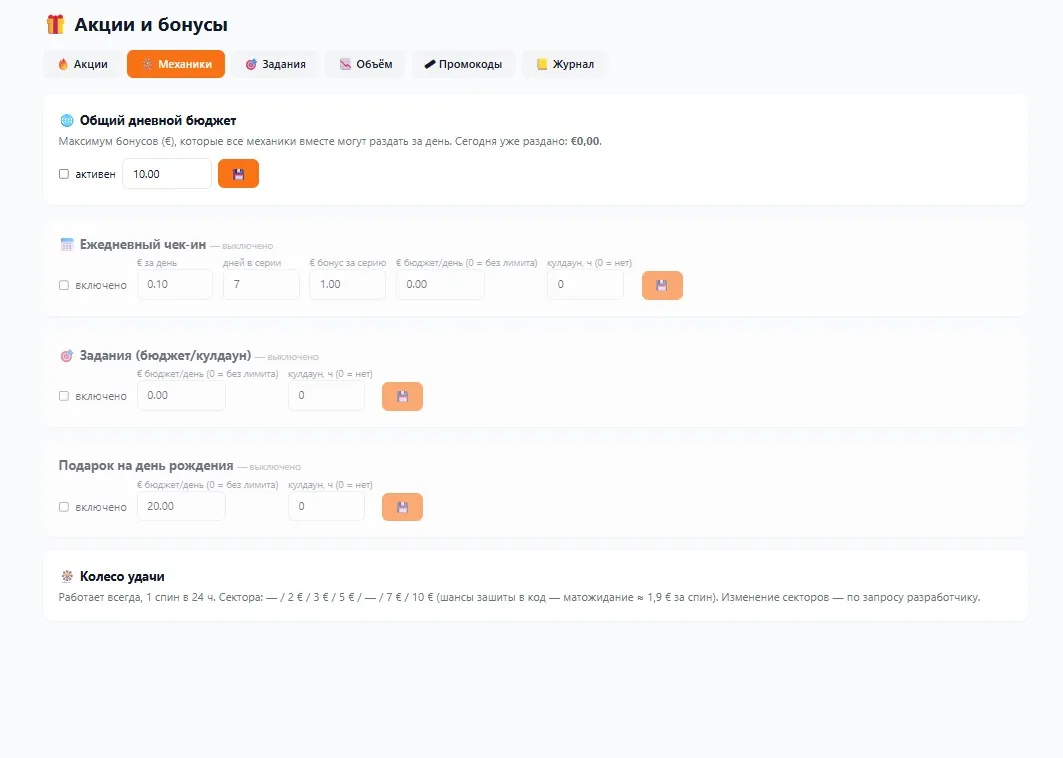
Task: Click the Колесо удачи sectors description text
Action: [x=519, y=597]
